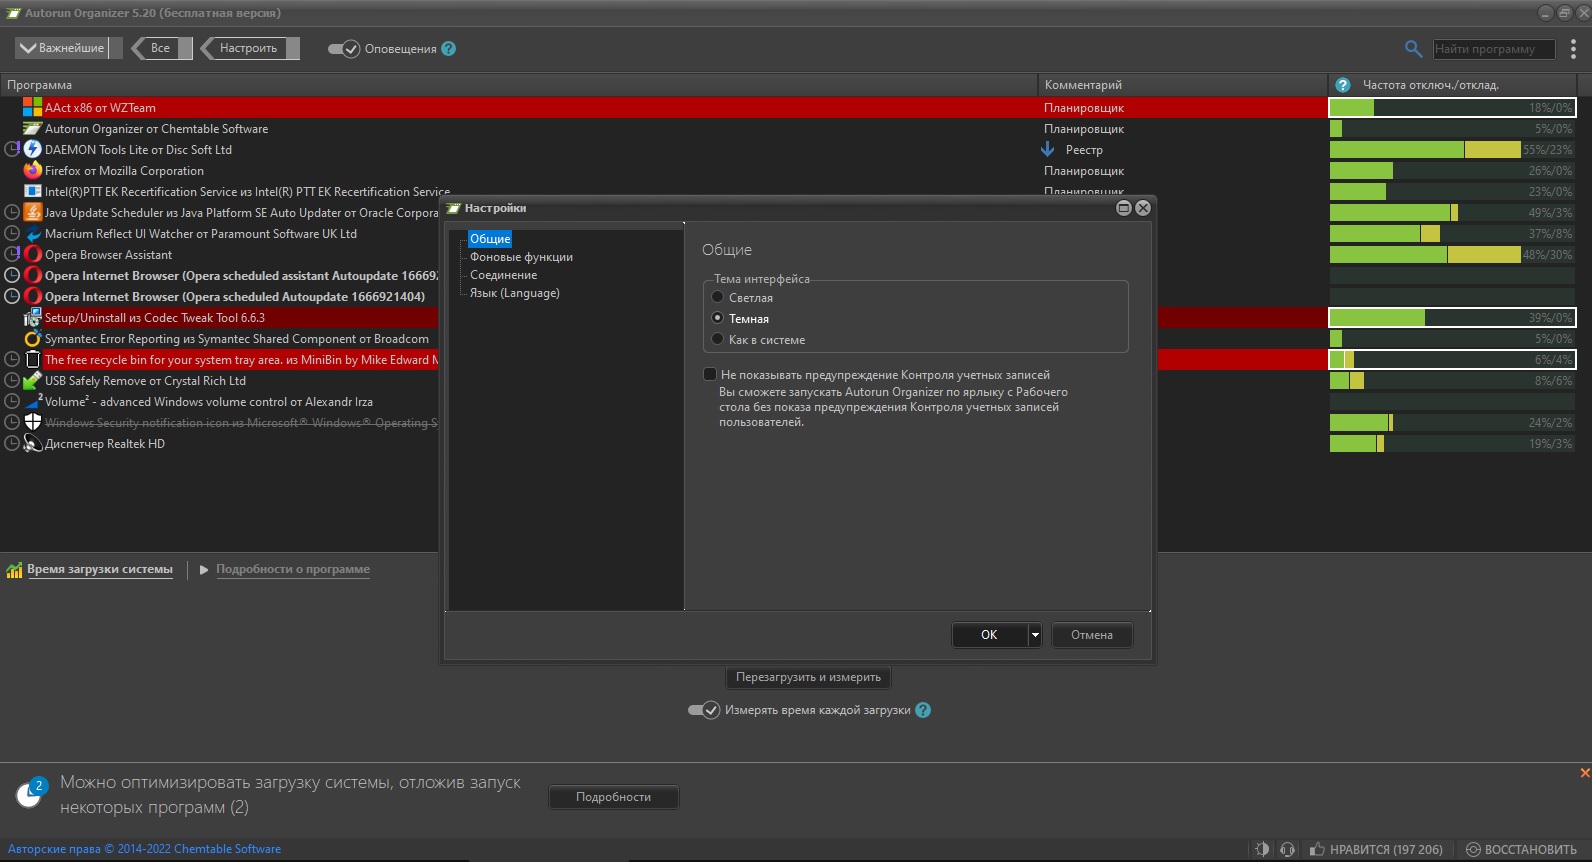Select Общие in the settings tree

[490, 239]
